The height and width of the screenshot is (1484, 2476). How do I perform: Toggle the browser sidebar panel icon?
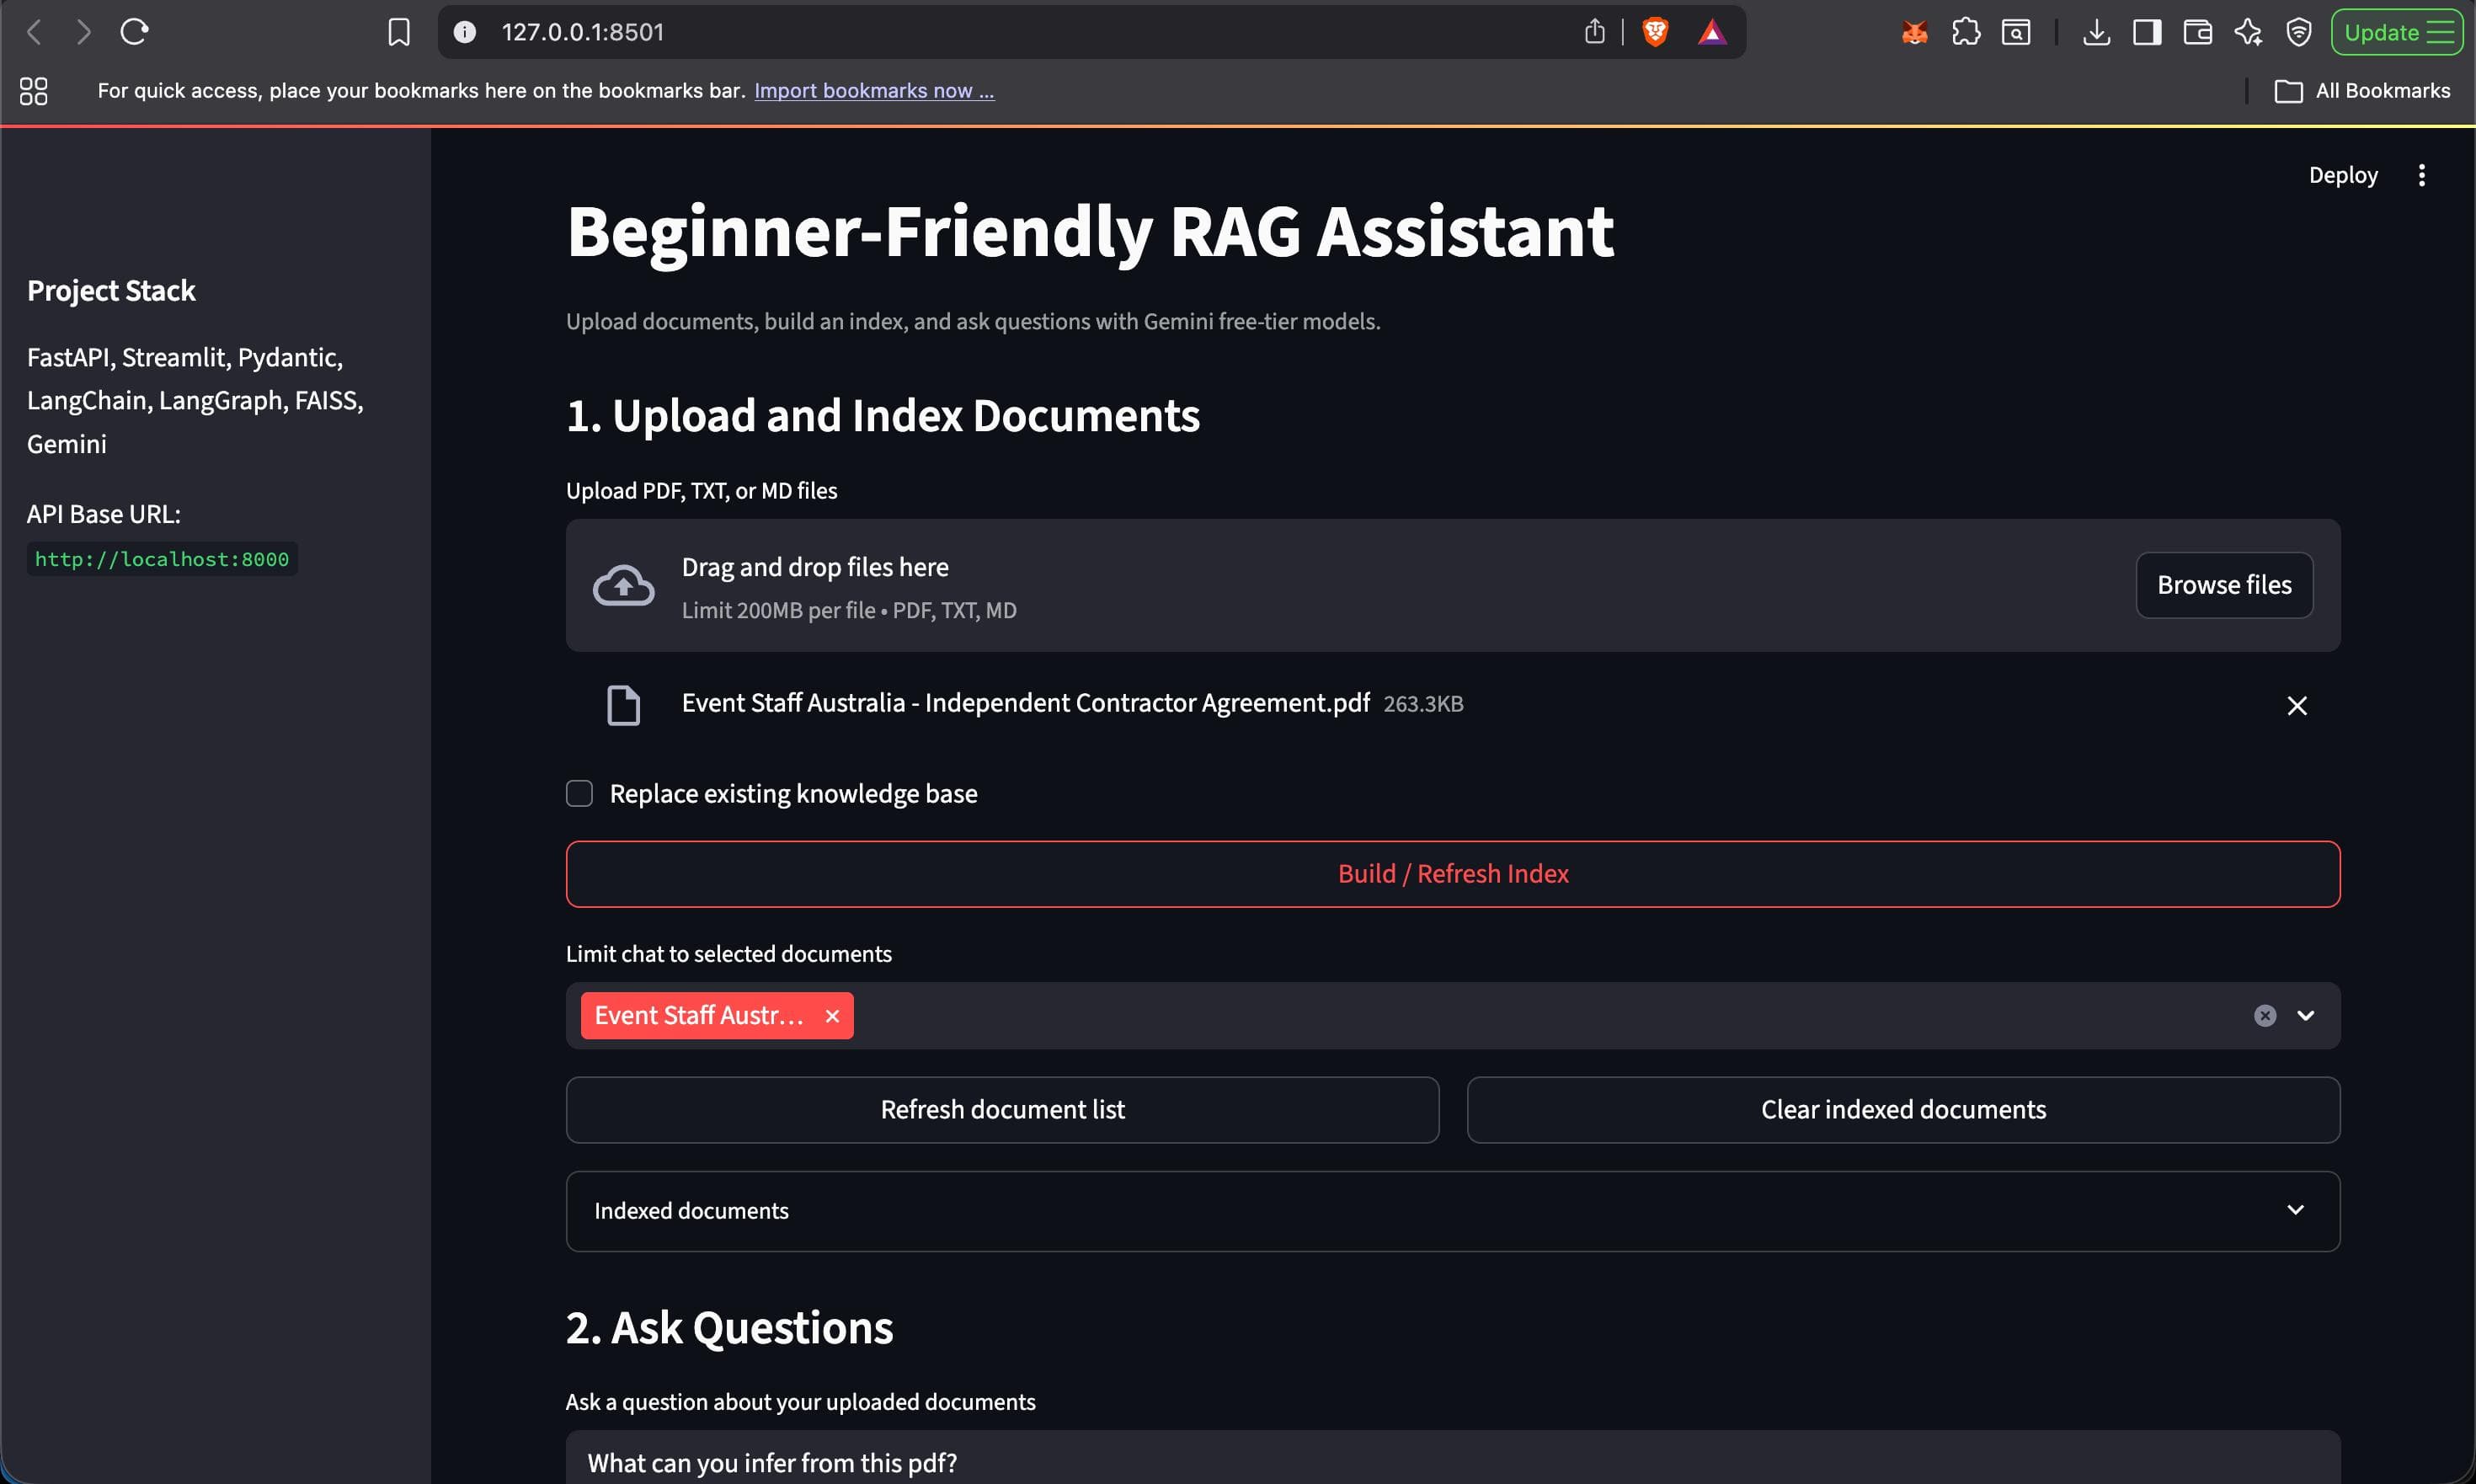(x=2146, y=33)
